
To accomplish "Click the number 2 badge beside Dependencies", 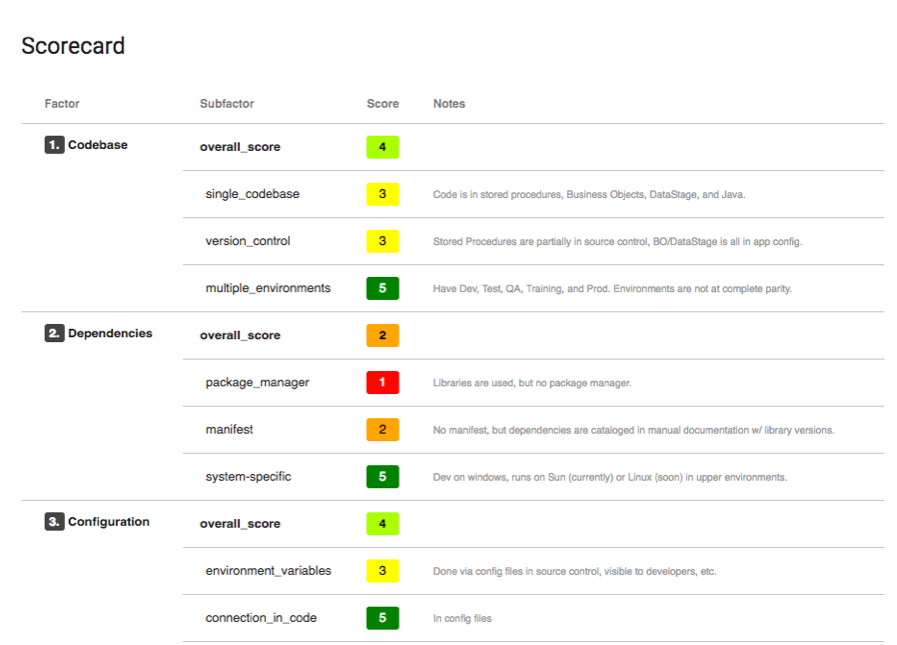I will [54, 333].
